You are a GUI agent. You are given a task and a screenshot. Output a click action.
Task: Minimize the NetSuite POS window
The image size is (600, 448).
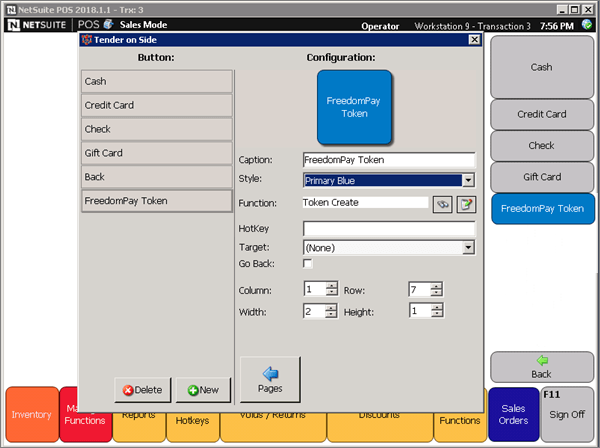(x=561, y=10)
